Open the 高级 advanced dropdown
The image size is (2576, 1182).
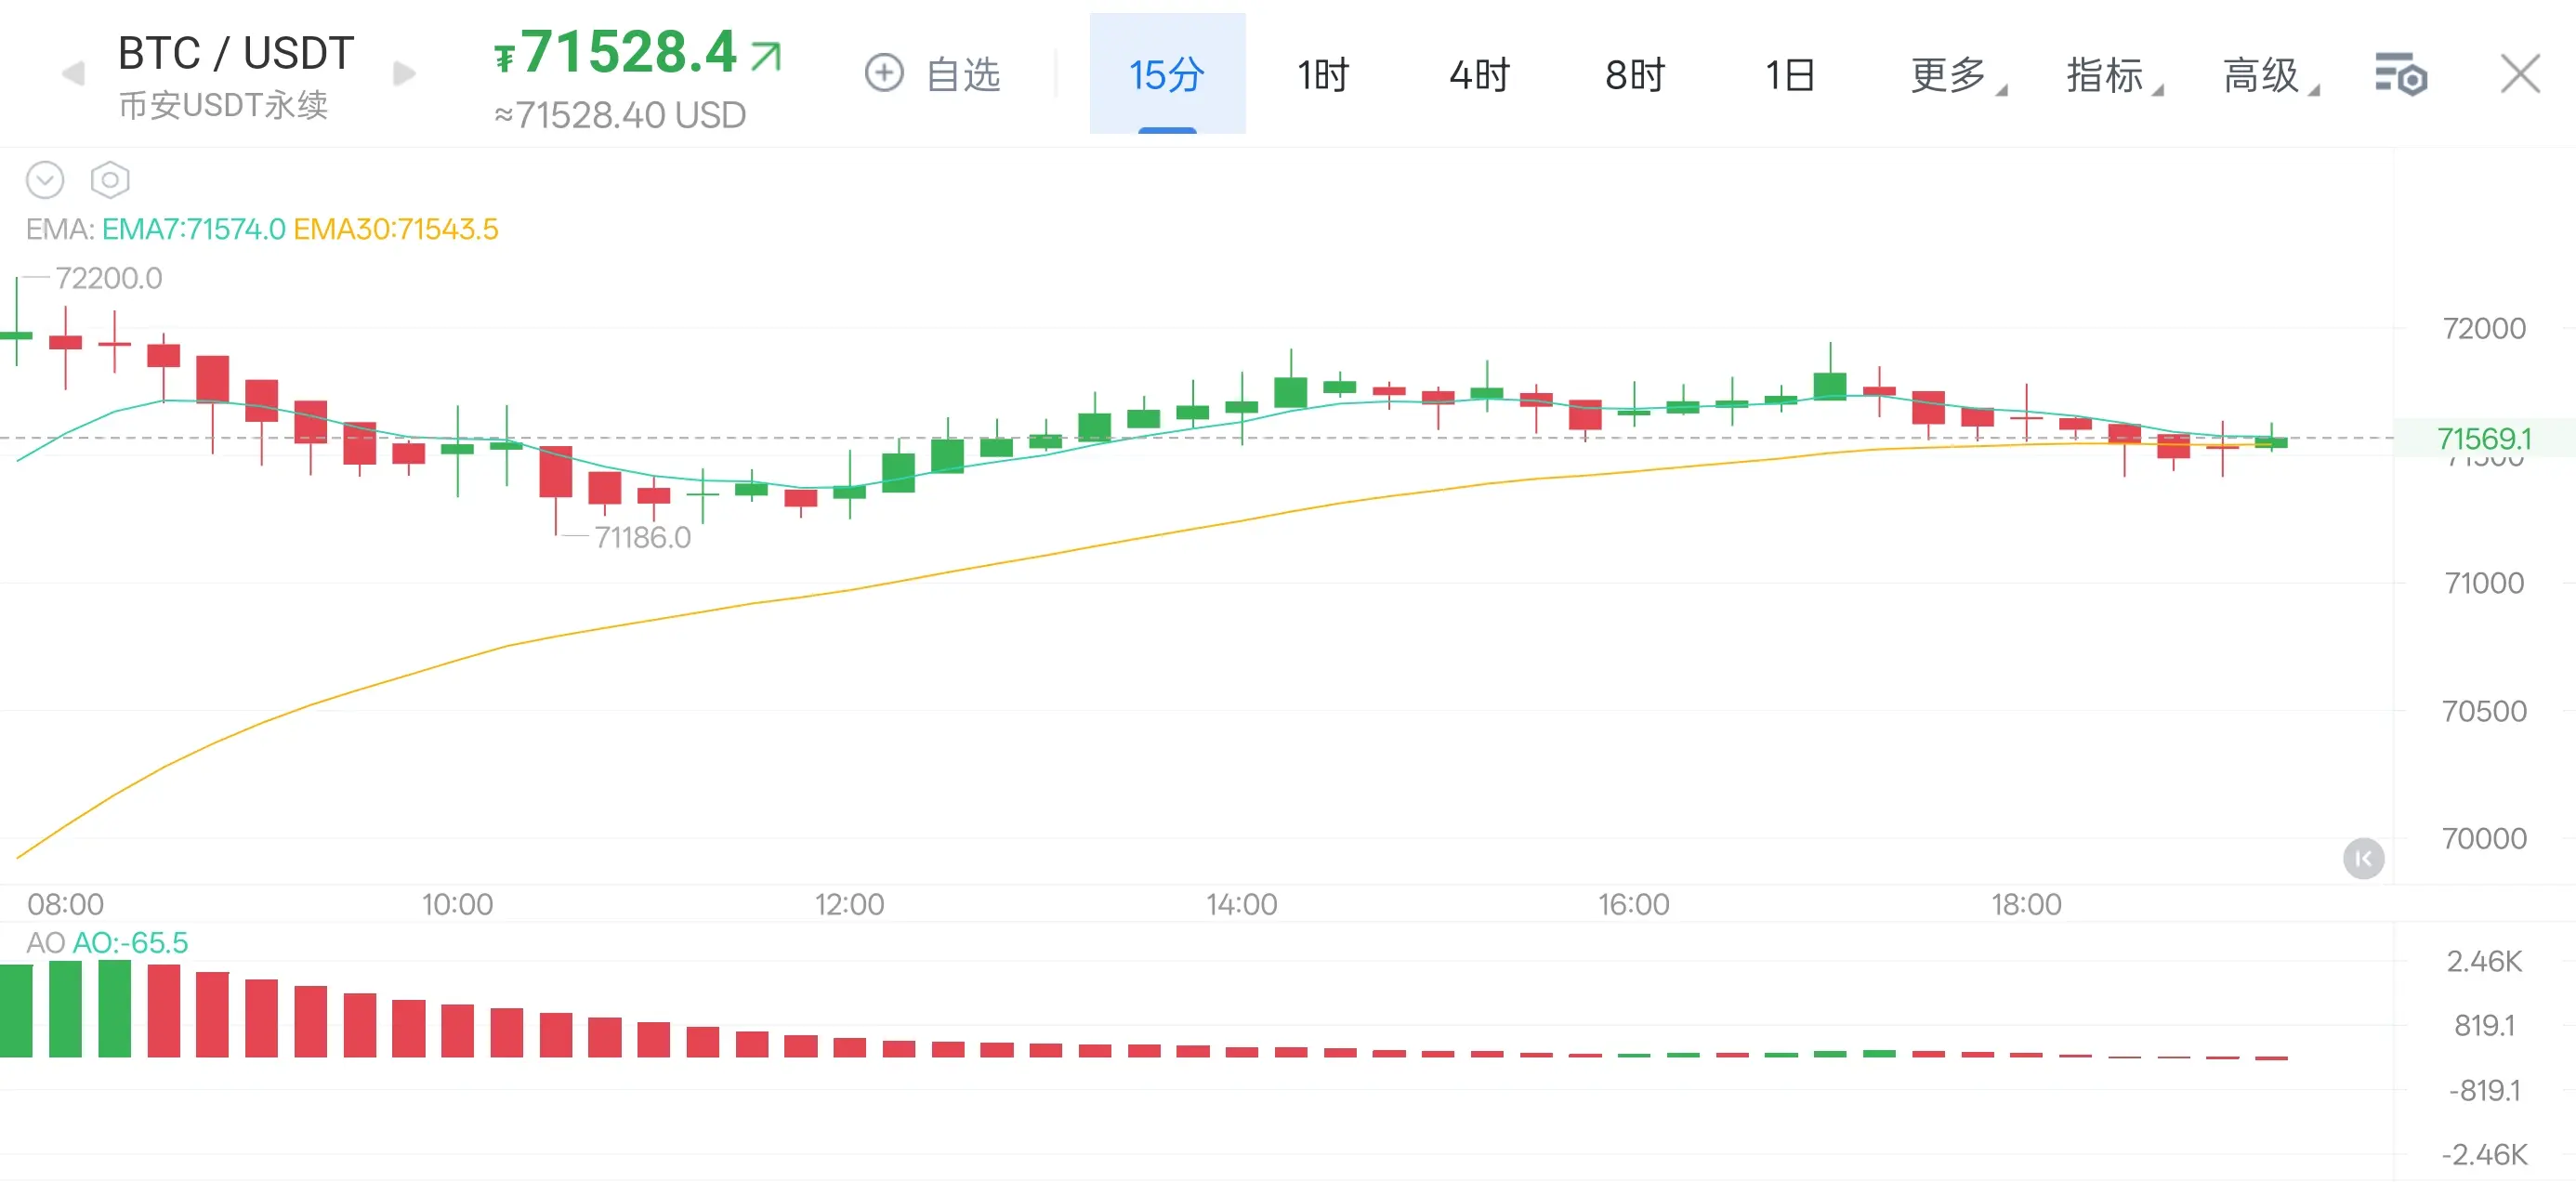[2262, 75]
